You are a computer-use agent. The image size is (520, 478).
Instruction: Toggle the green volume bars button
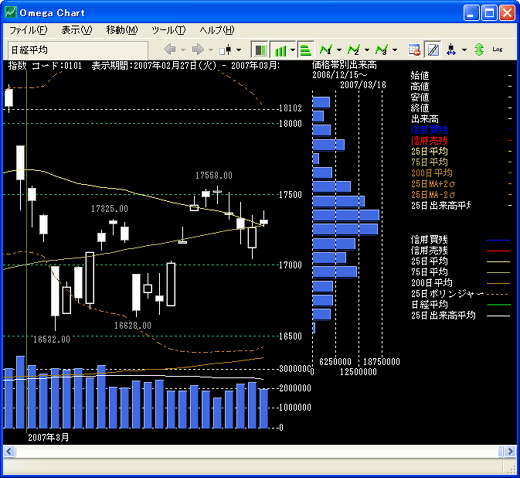(x=280, y=50)
